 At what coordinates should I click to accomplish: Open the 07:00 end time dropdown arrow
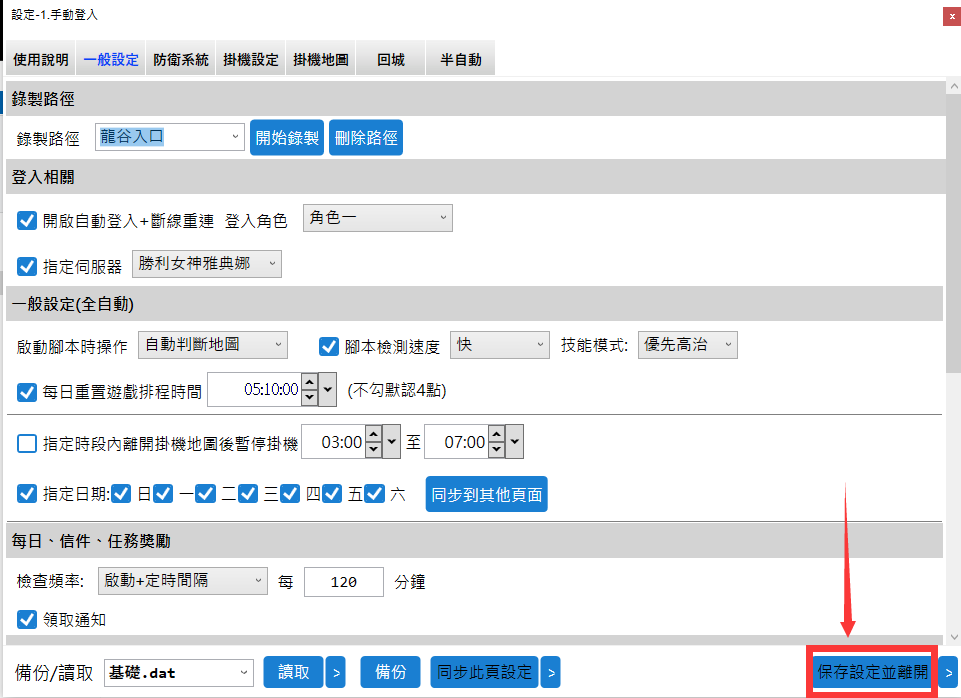pos(514,442)
